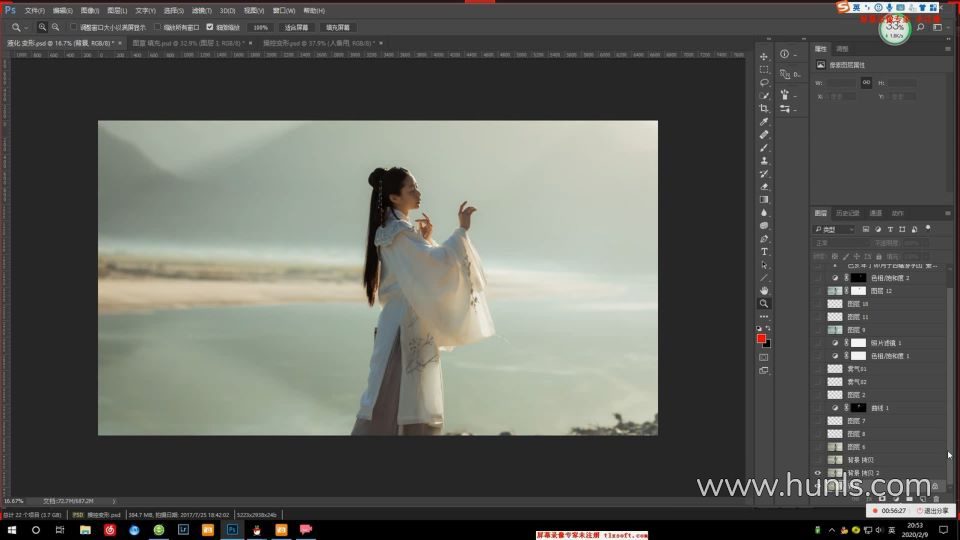
Task: Select the Clone Stamp tool
Action: tap(763, 160)
